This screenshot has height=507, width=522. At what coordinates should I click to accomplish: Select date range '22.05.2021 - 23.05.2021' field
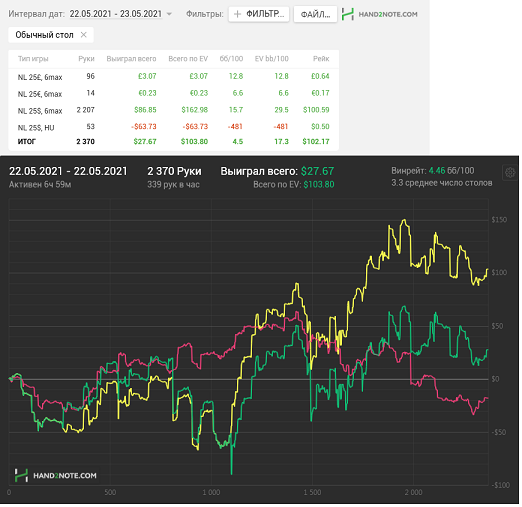(116, 14)
